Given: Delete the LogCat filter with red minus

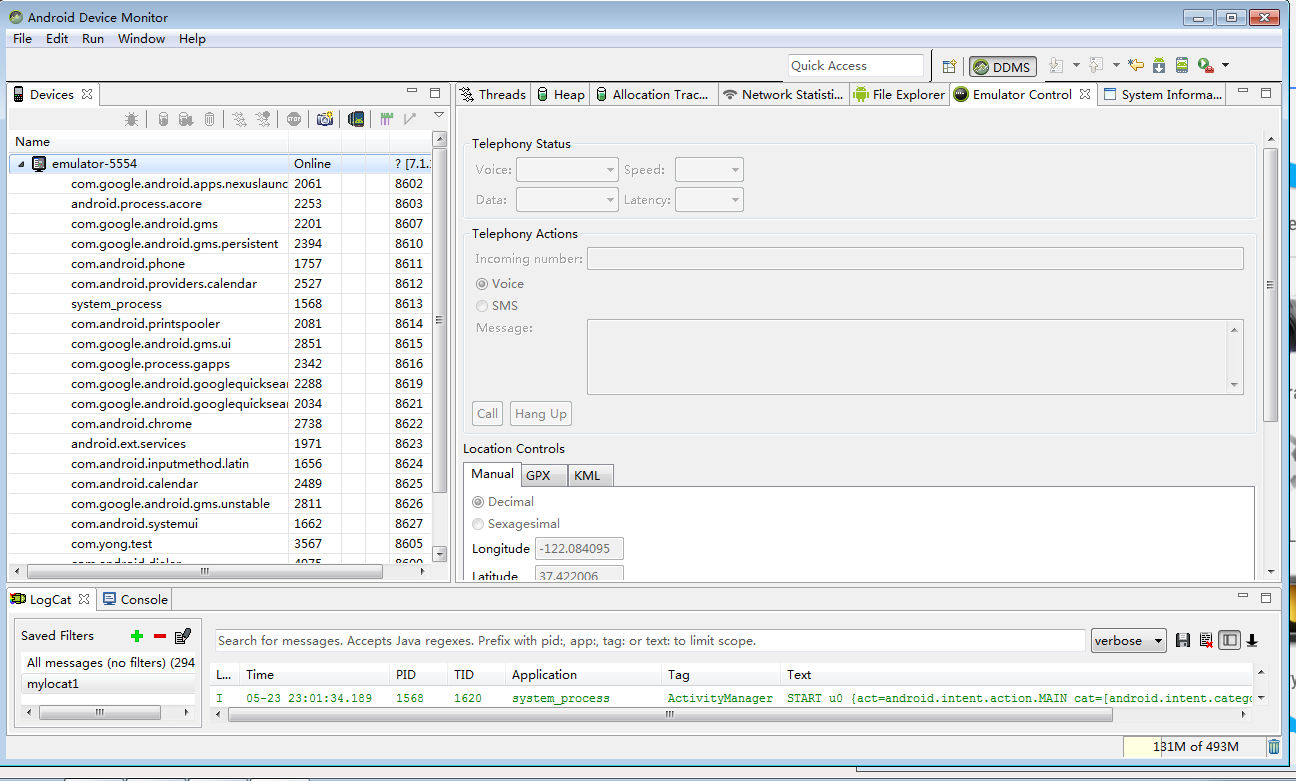Looking at the screenshot, I should tap(160, 636).
